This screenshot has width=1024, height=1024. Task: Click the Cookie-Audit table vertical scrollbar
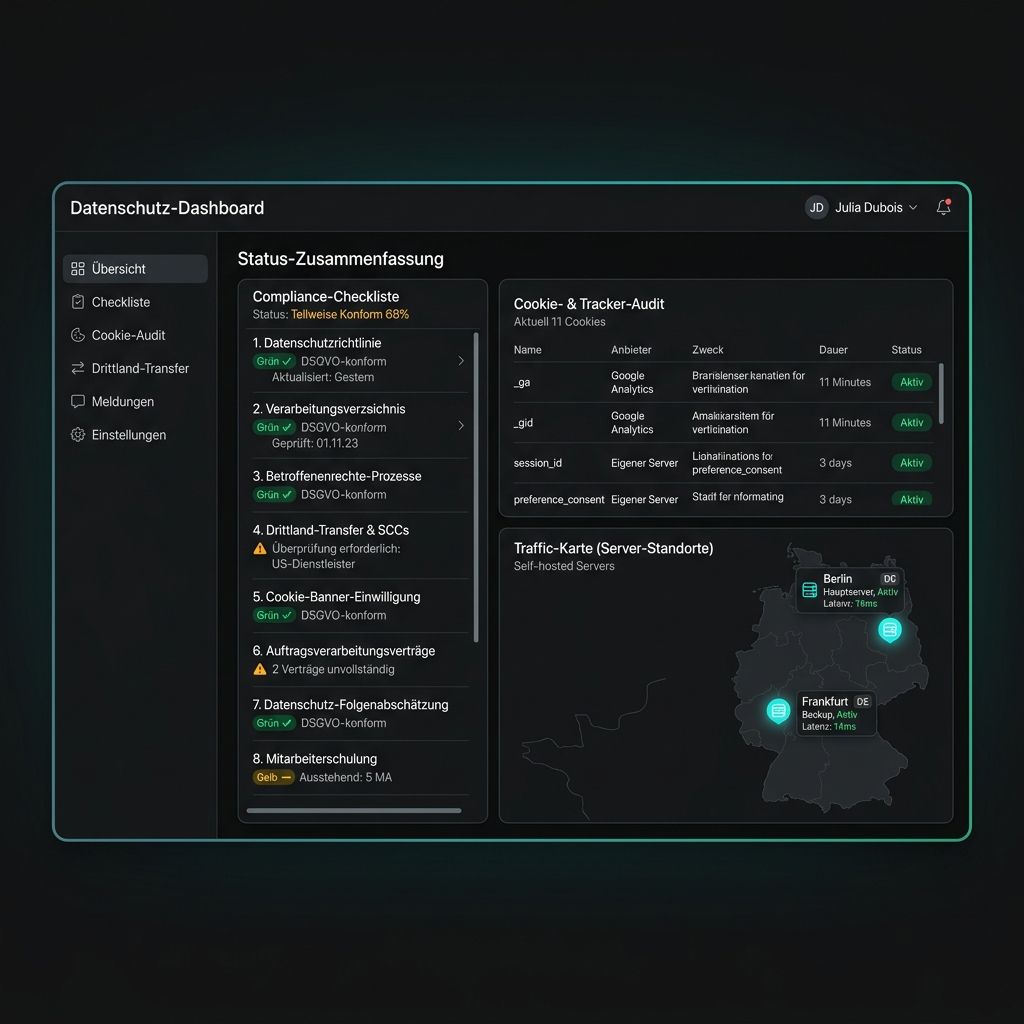click(941, 394)
